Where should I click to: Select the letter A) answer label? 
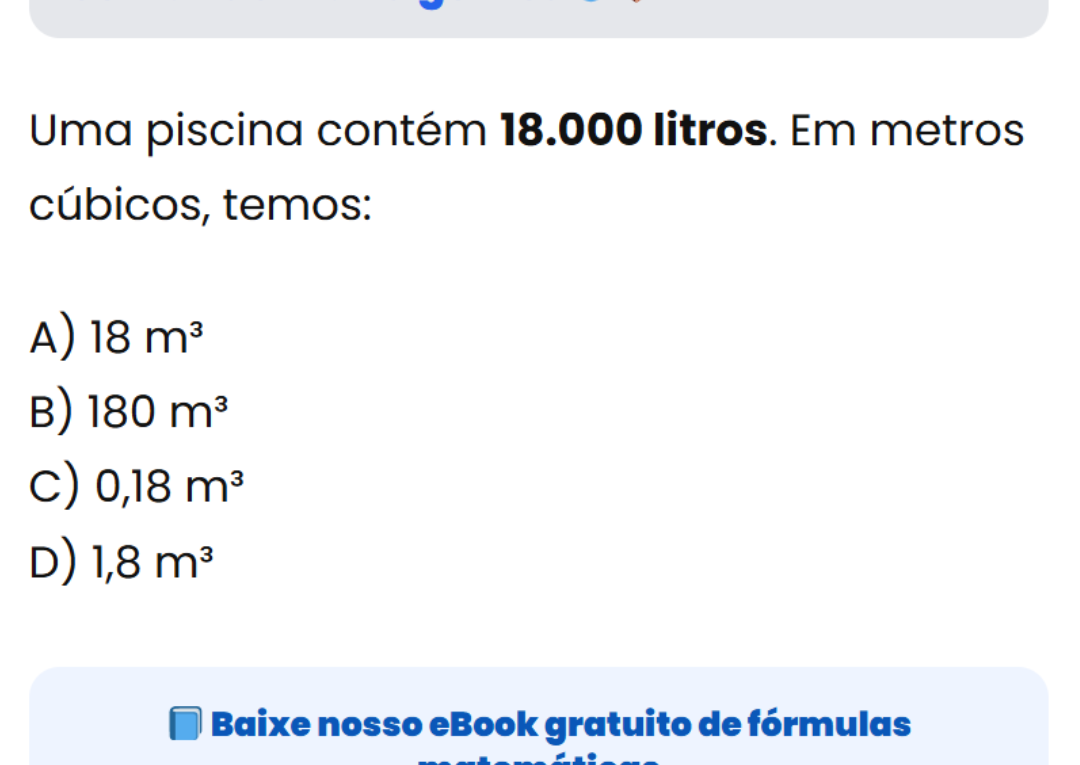point(52,337)
